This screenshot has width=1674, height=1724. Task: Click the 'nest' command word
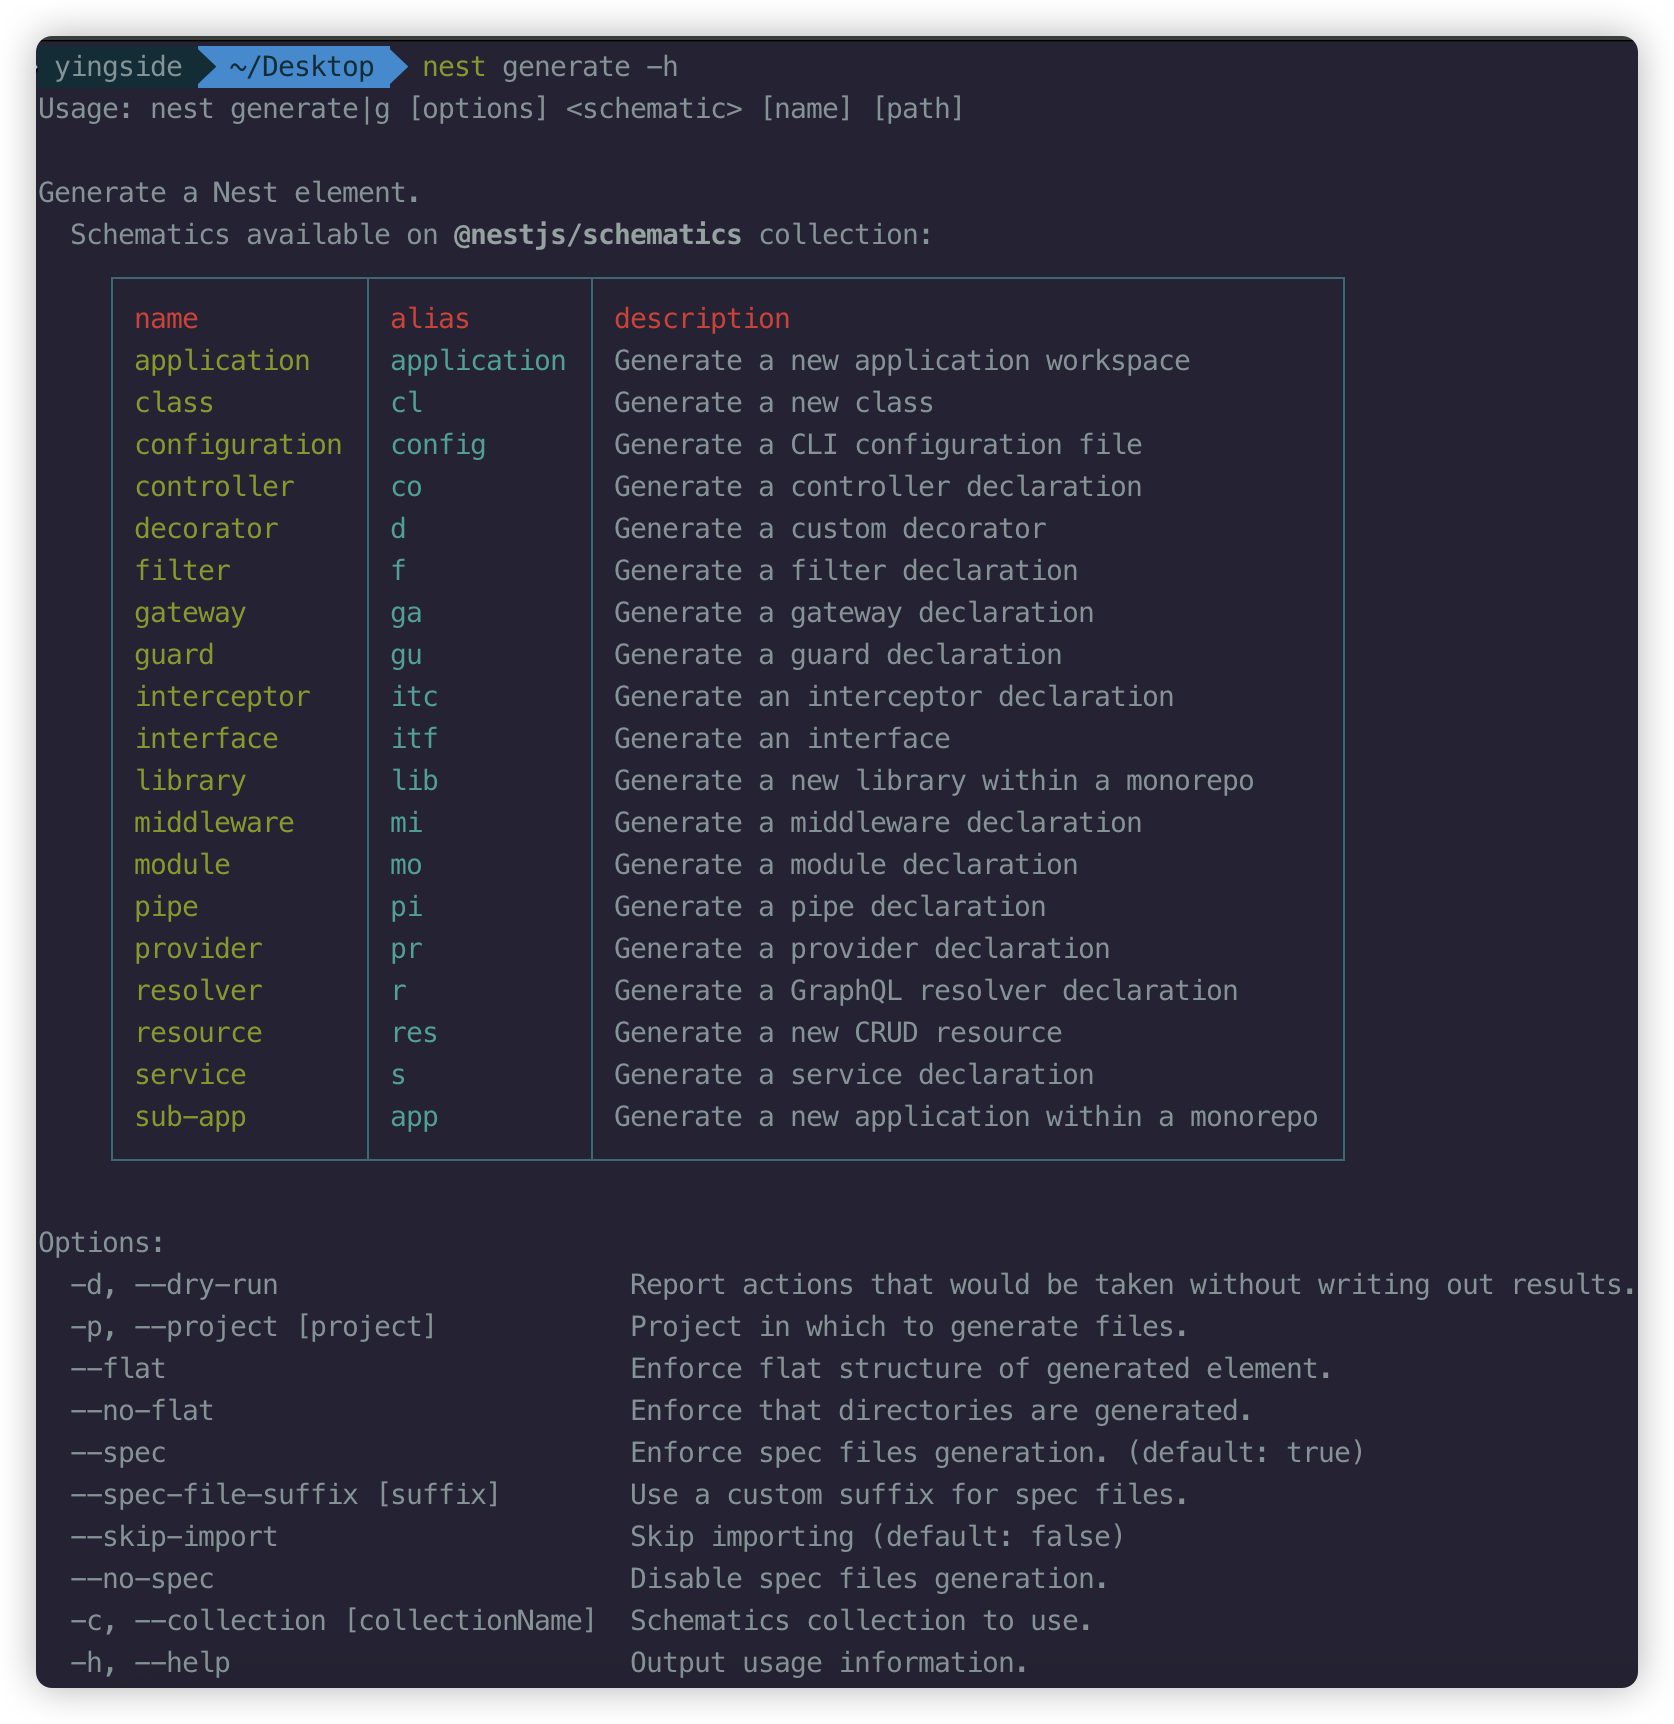pyautogui.click(x=454, y=67)
